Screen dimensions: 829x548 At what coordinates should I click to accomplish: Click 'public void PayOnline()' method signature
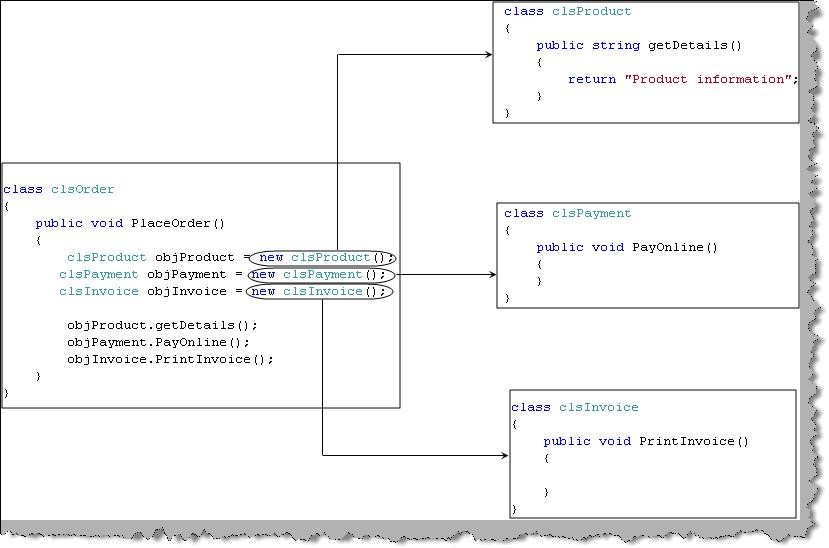[x=627, y=247]
